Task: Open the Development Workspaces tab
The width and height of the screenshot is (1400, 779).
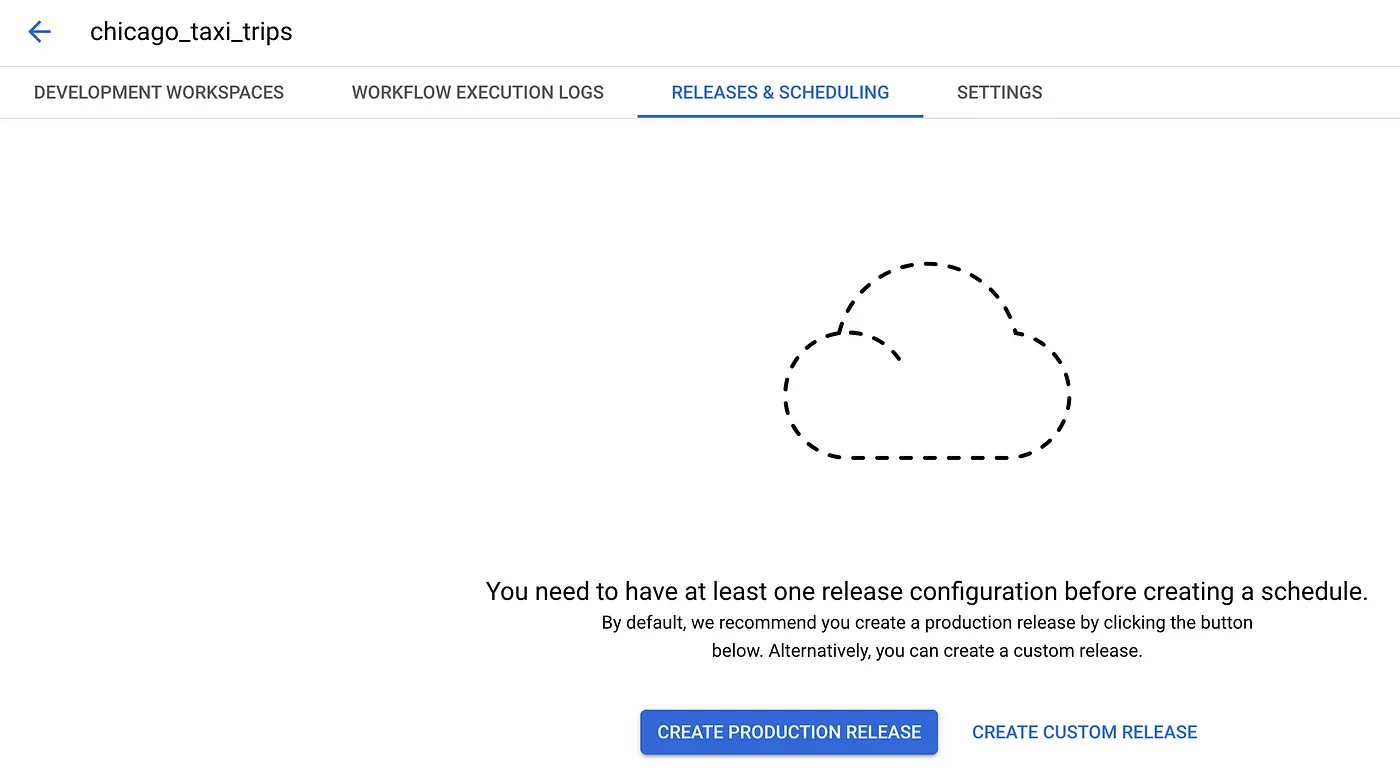Action: 159,93
